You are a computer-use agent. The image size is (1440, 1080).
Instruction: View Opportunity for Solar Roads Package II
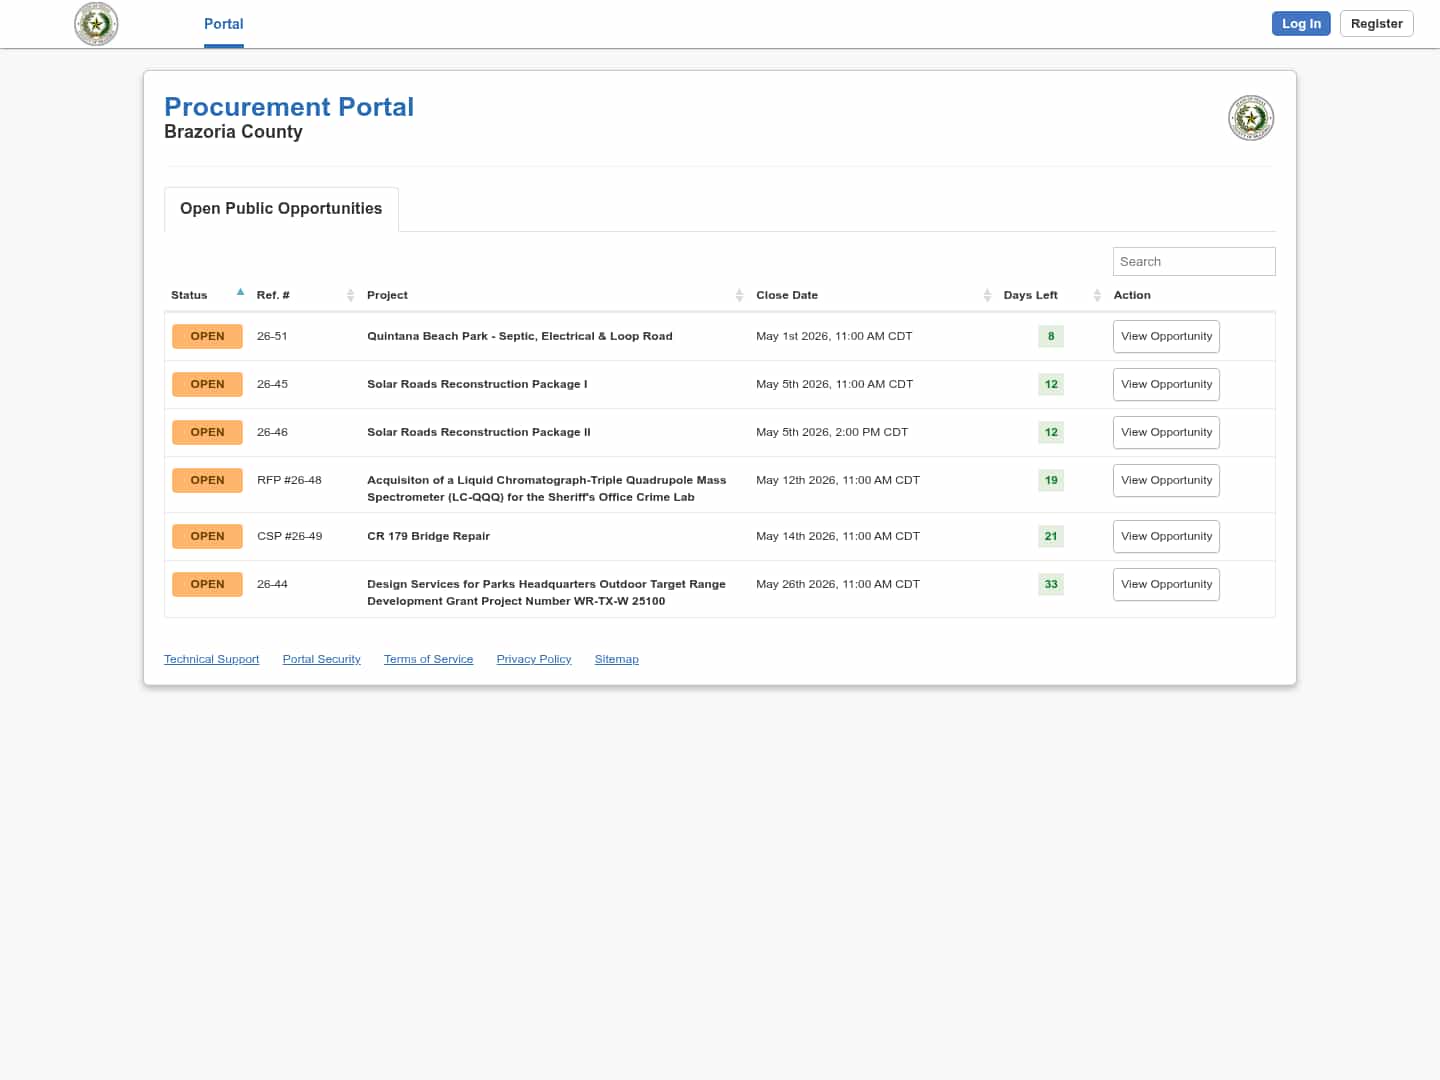(1166, 432)
